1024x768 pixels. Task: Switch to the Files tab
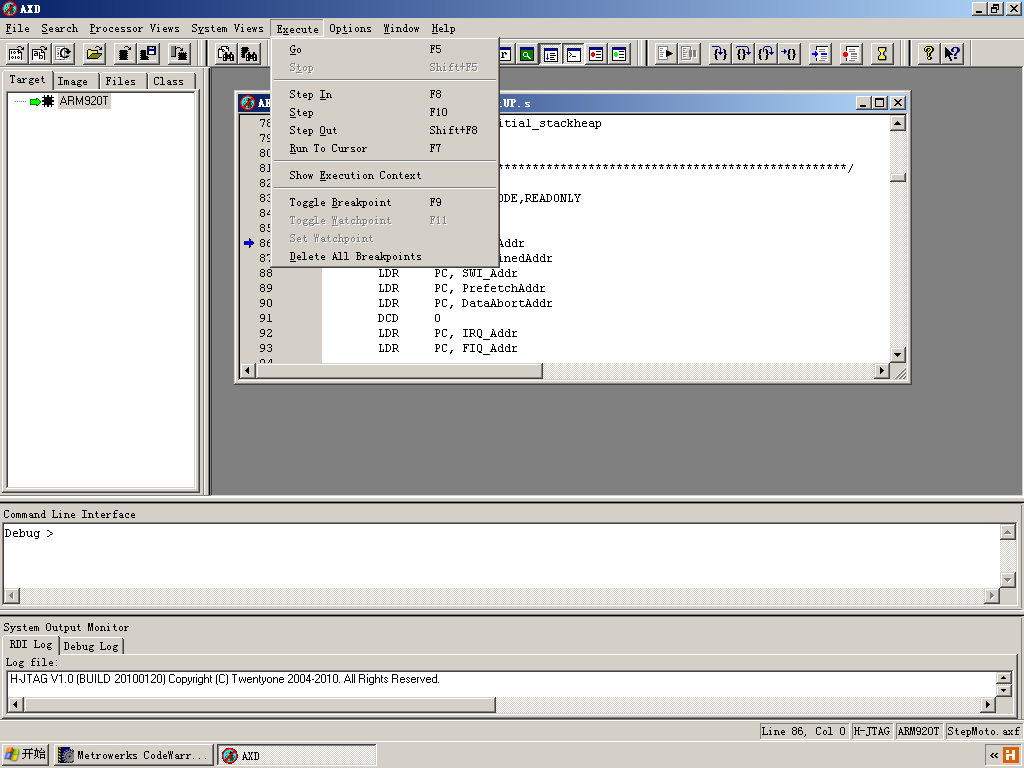pyautogui.click(x=121, y=81)
